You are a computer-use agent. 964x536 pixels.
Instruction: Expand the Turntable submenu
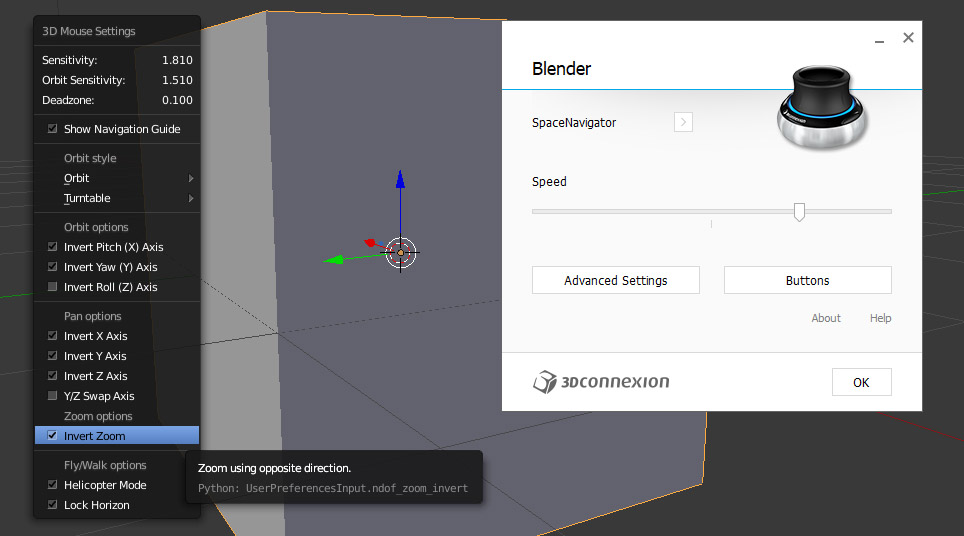point(117,199)
